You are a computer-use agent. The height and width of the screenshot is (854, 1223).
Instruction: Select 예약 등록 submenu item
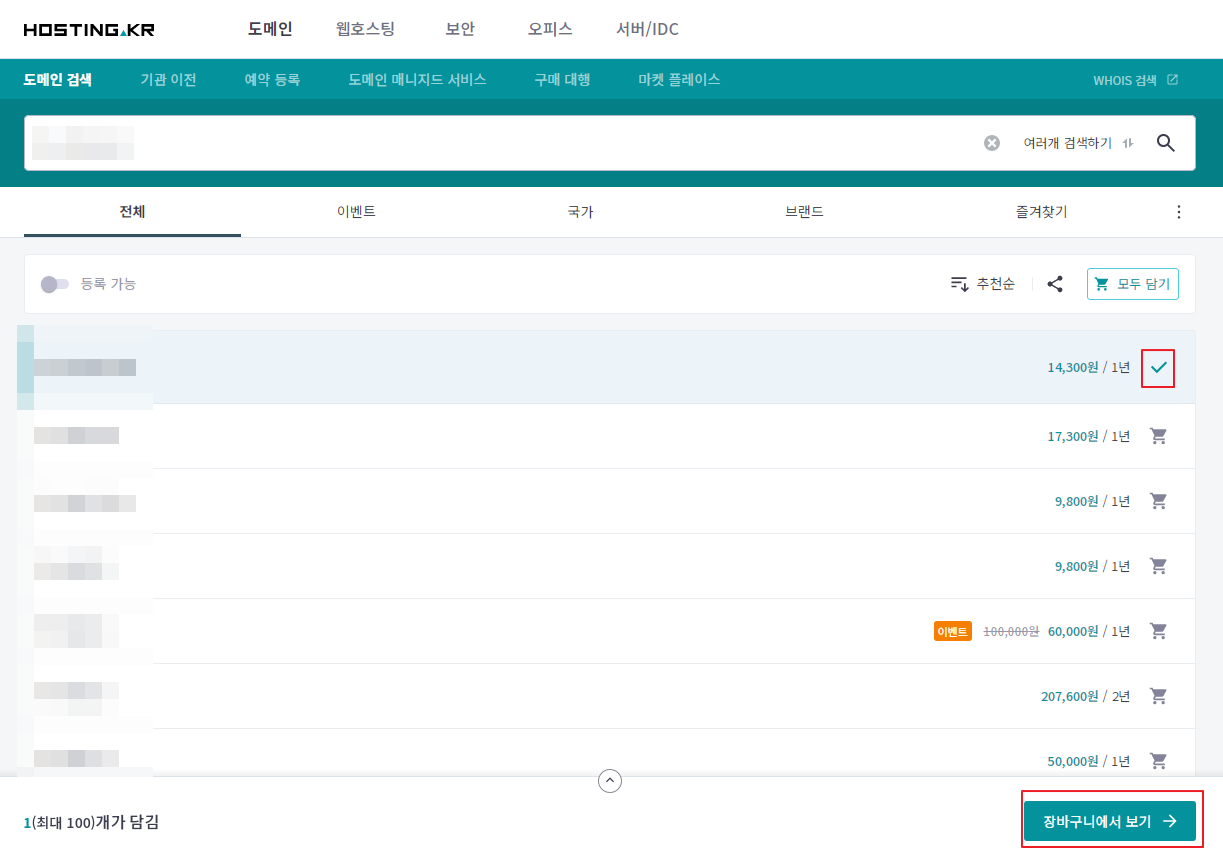click(x=272, y=80)
